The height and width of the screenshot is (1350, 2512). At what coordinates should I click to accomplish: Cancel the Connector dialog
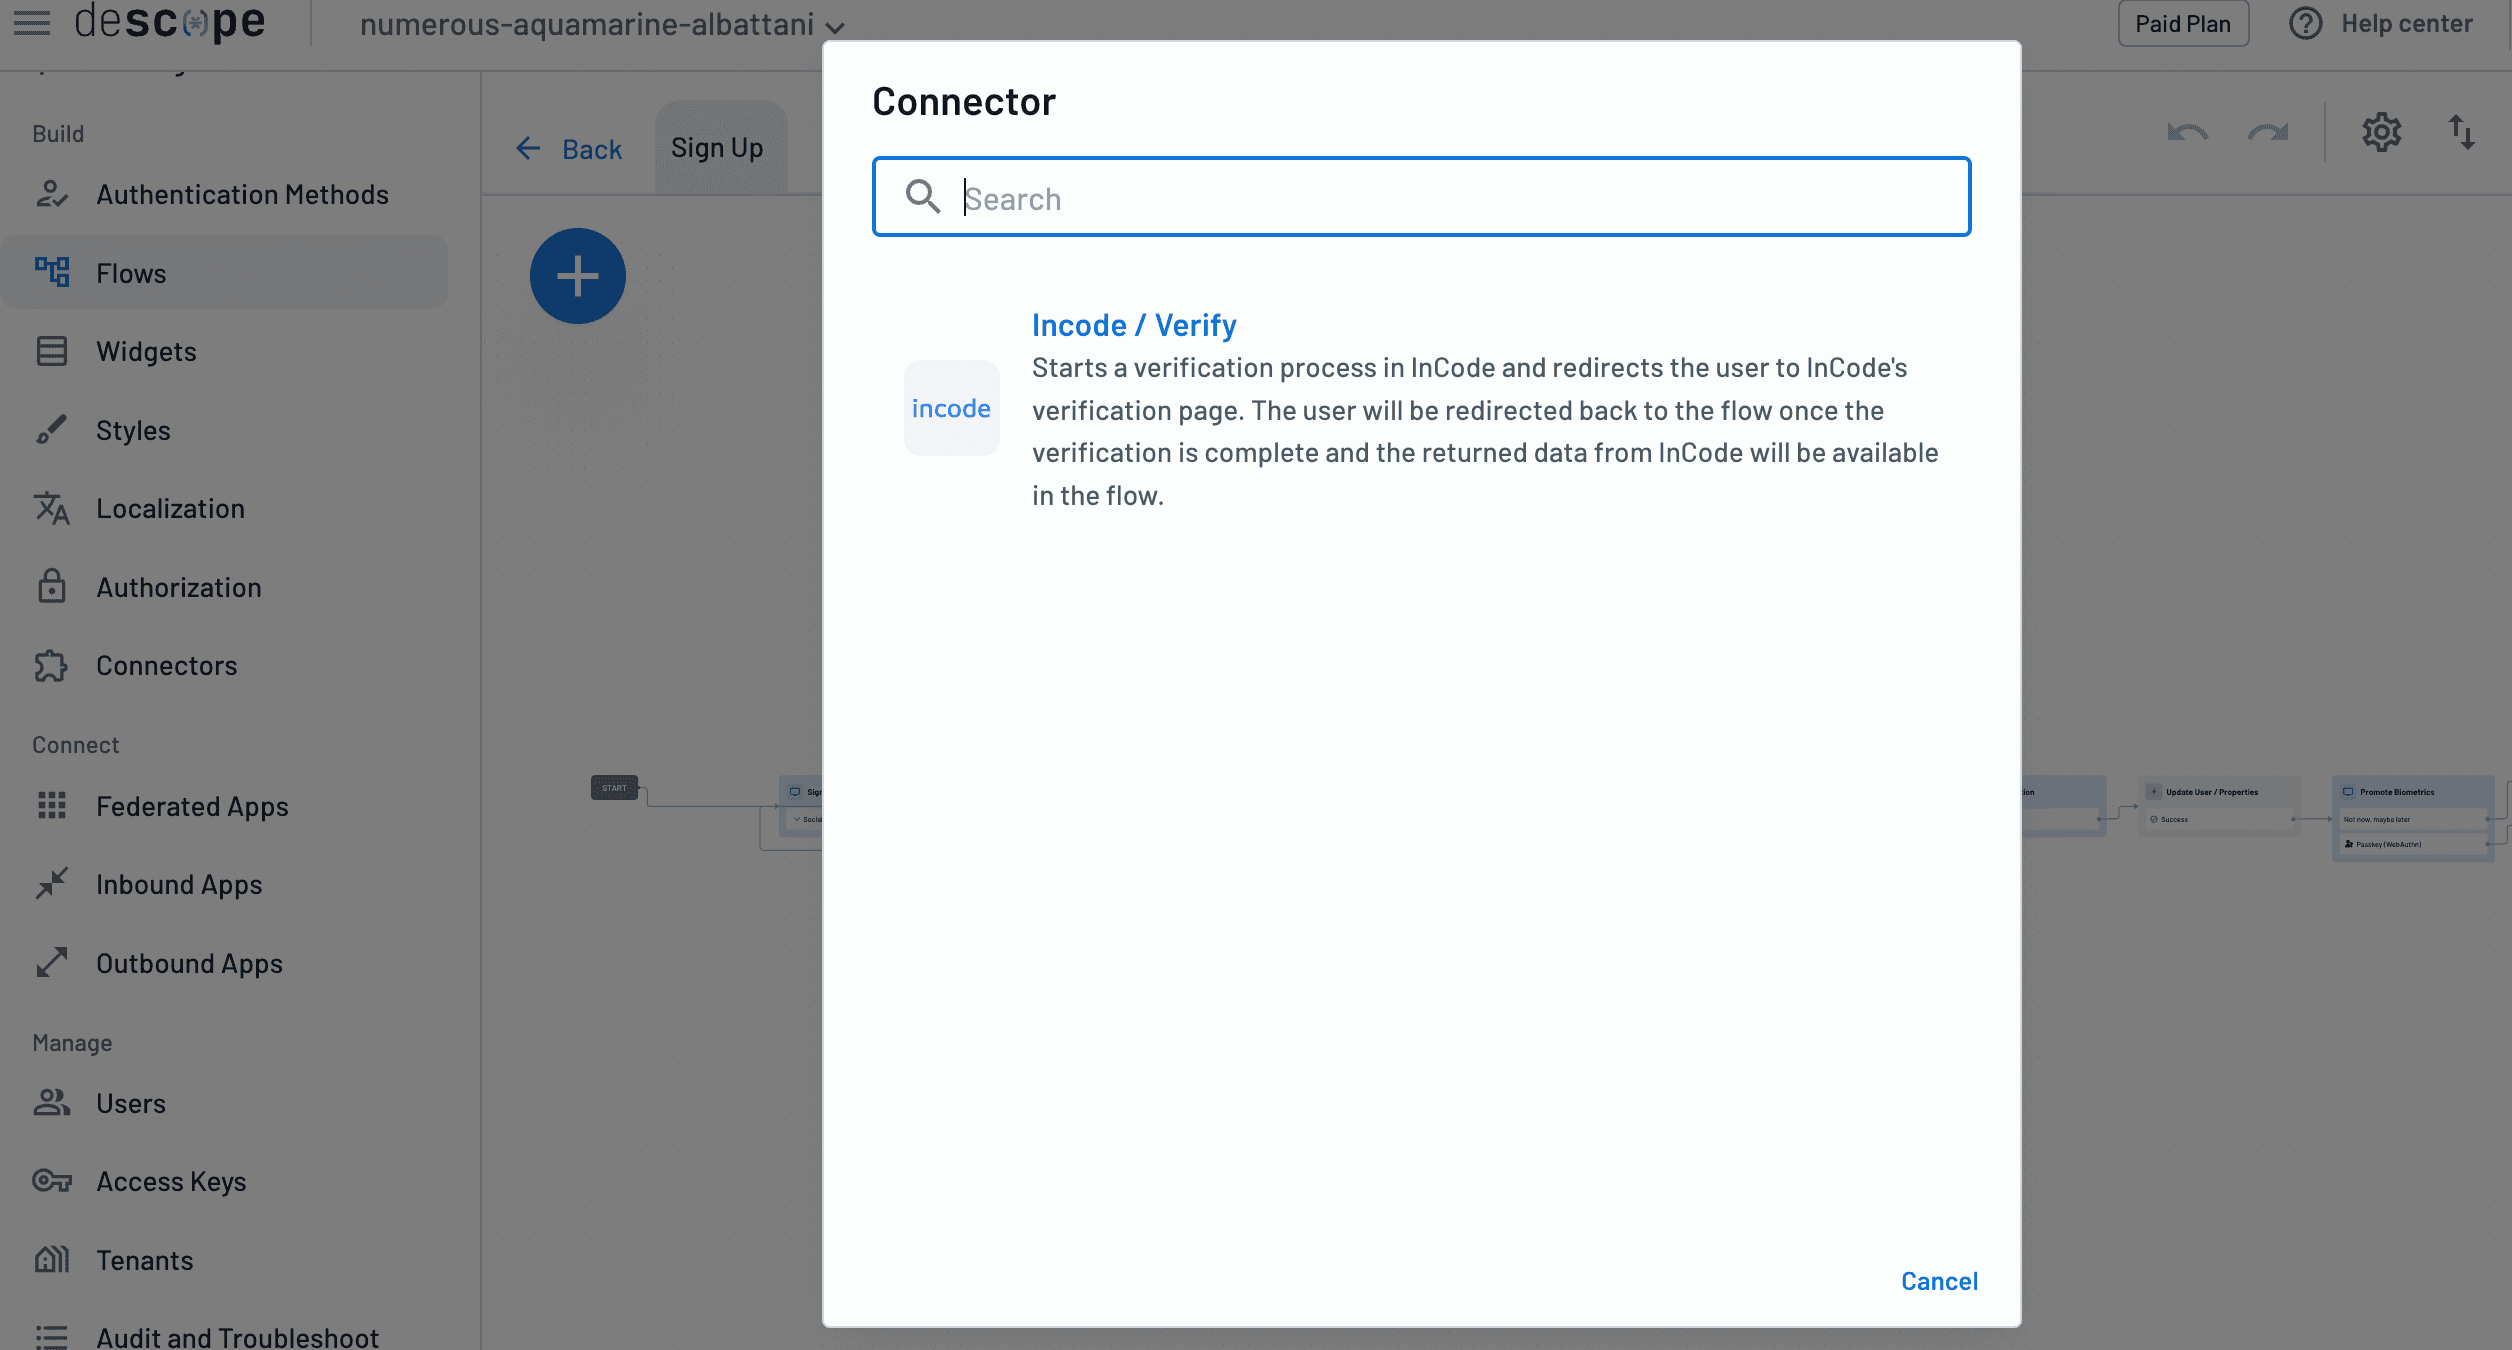click(1938, 1280)
